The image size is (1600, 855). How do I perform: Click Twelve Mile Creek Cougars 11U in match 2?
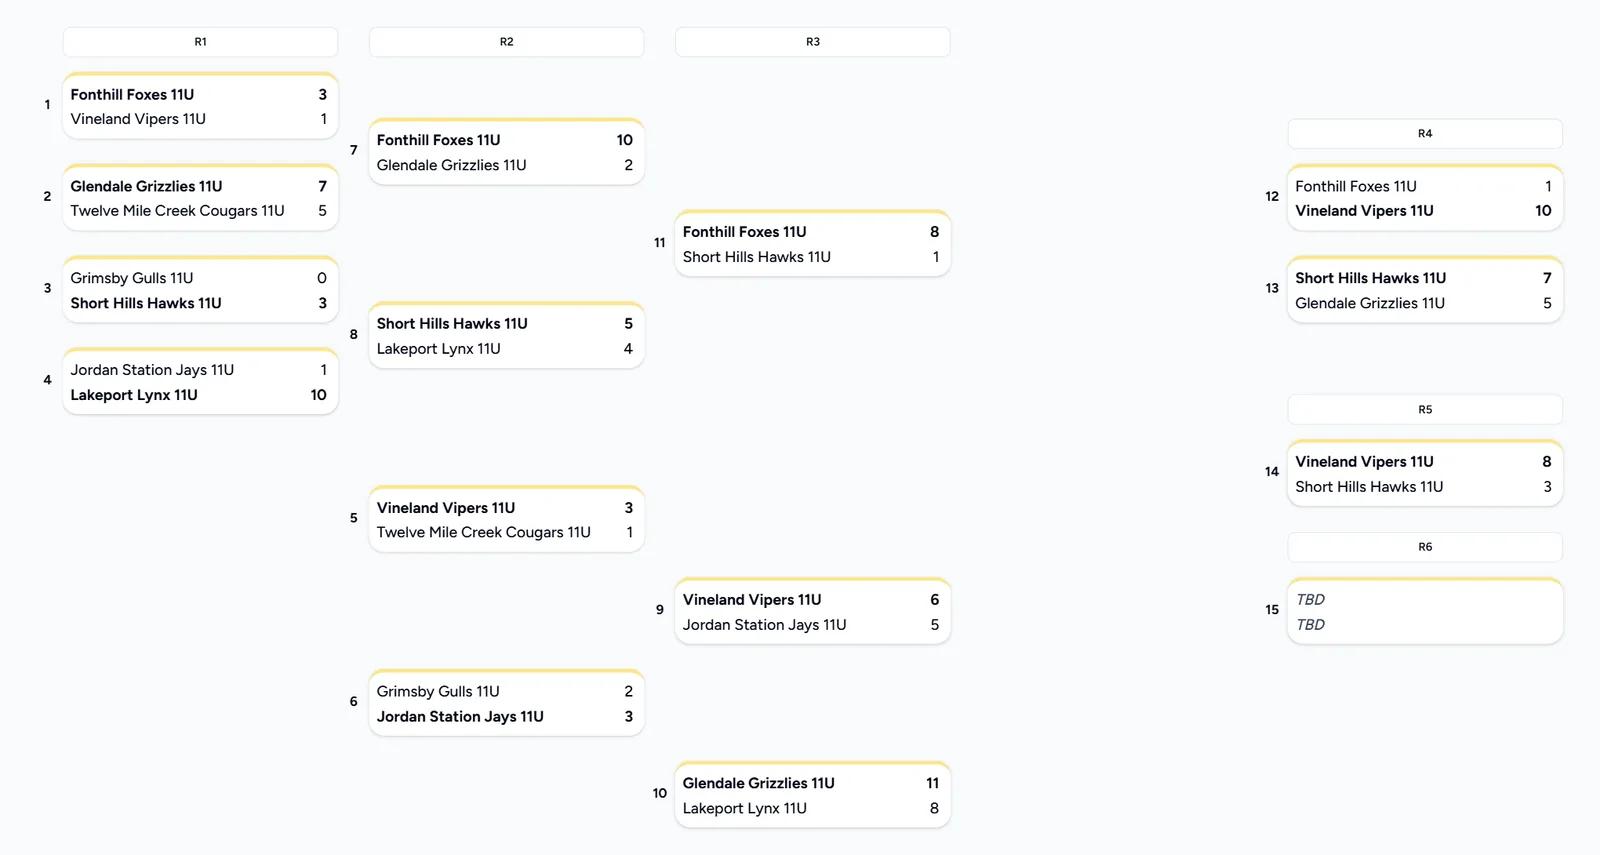(177, 211)
